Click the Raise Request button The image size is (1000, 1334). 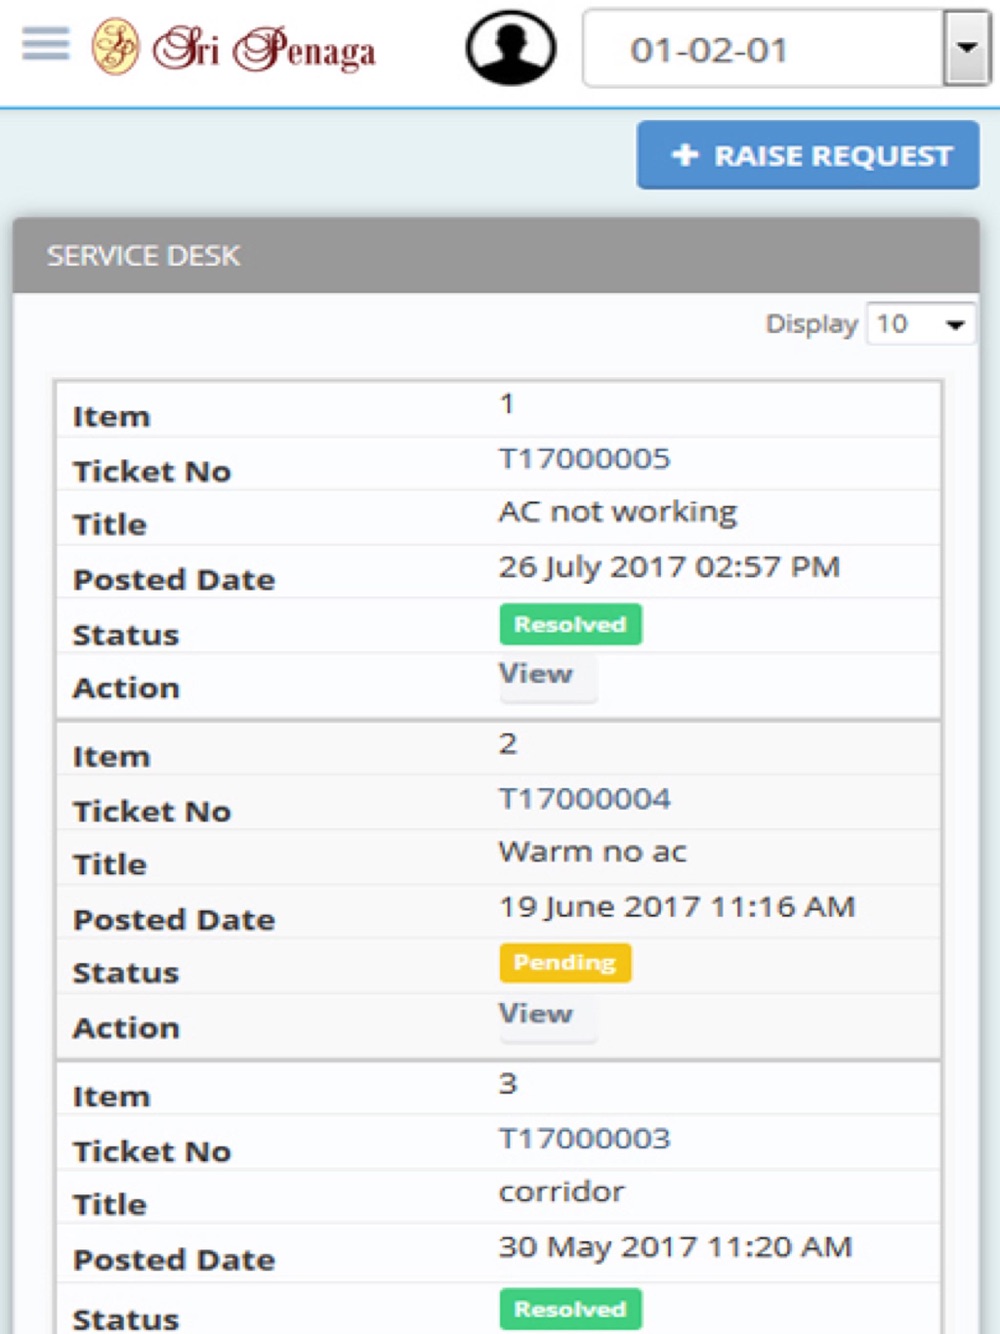[808, 155]
